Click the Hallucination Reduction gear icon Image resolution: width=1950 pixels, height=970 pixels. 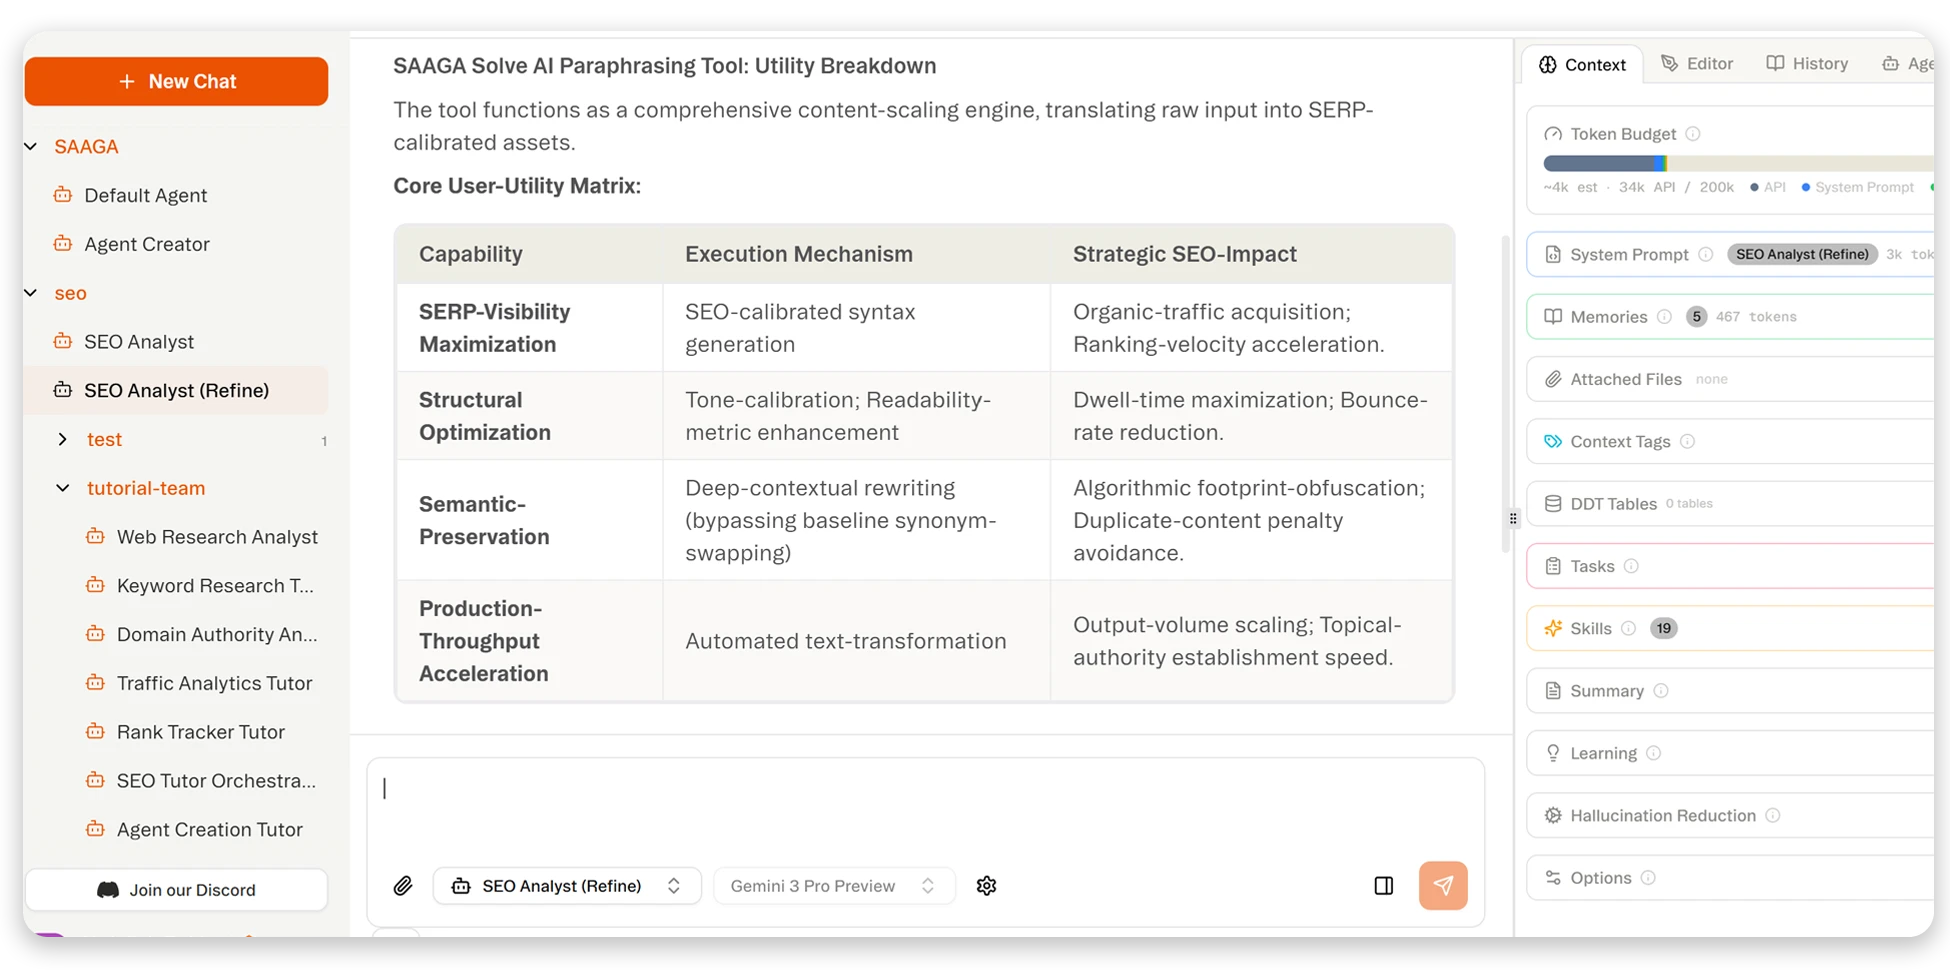[1553, 815]
